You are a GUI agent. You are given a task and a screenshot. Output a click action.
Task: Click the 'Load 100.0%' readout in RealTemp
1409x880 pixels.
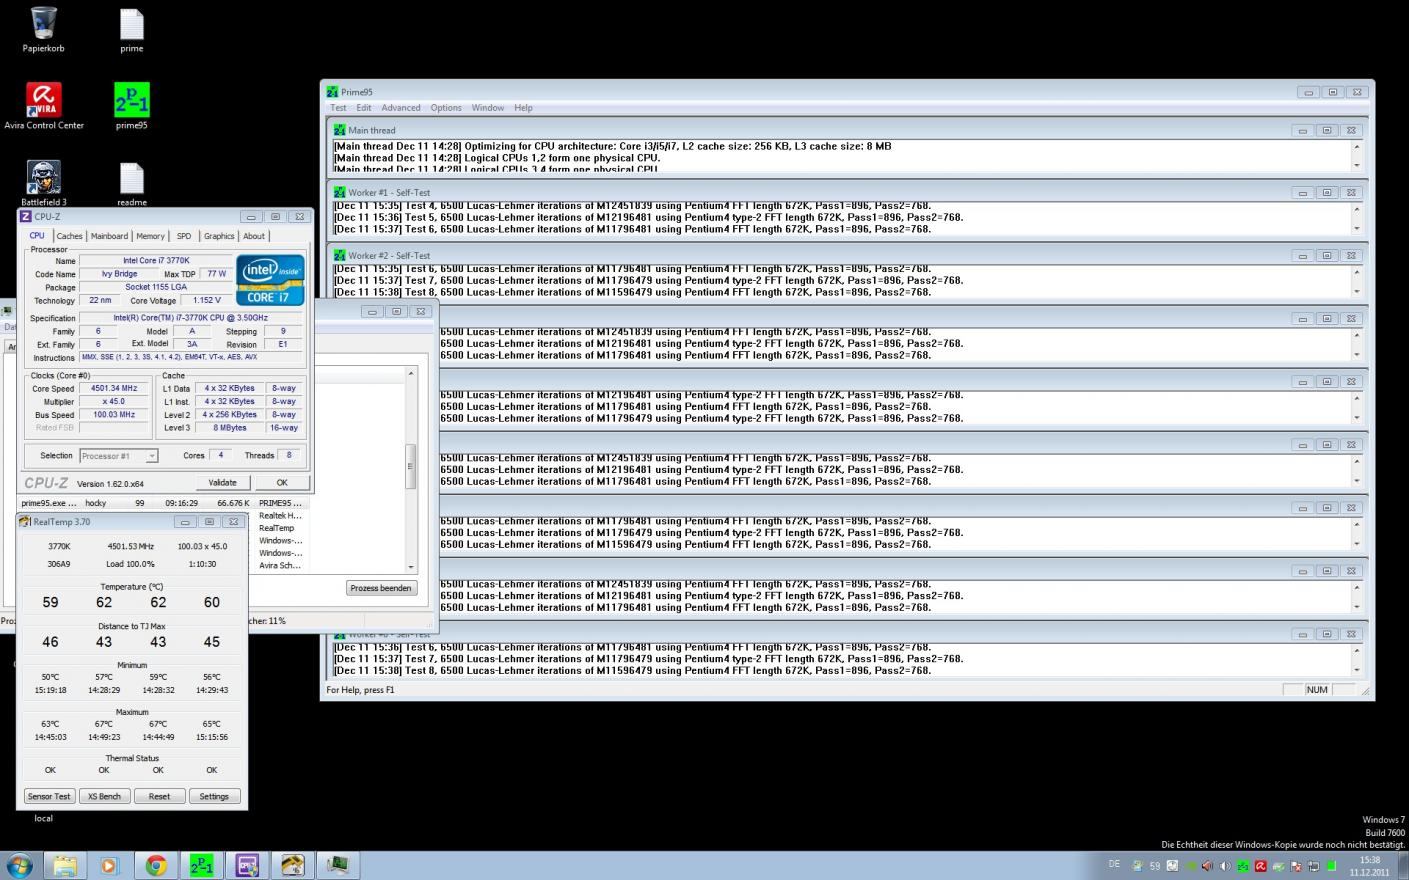click(130, 564)
